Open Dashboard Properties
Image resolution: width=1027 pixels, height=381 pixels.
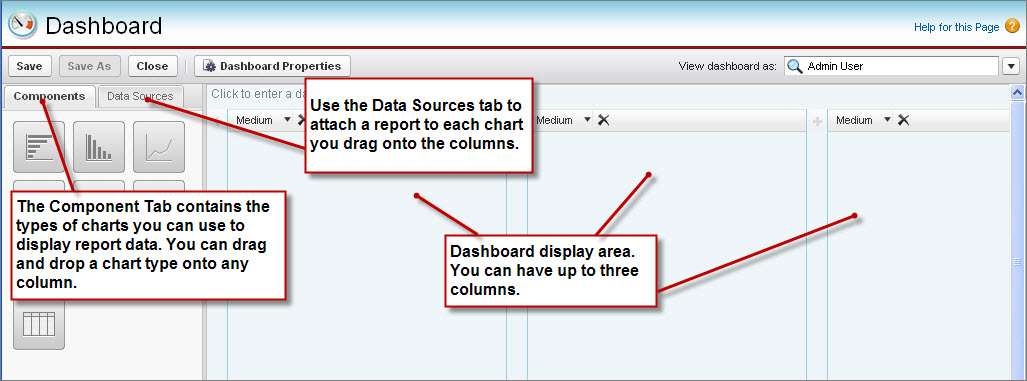coord(272,66)
